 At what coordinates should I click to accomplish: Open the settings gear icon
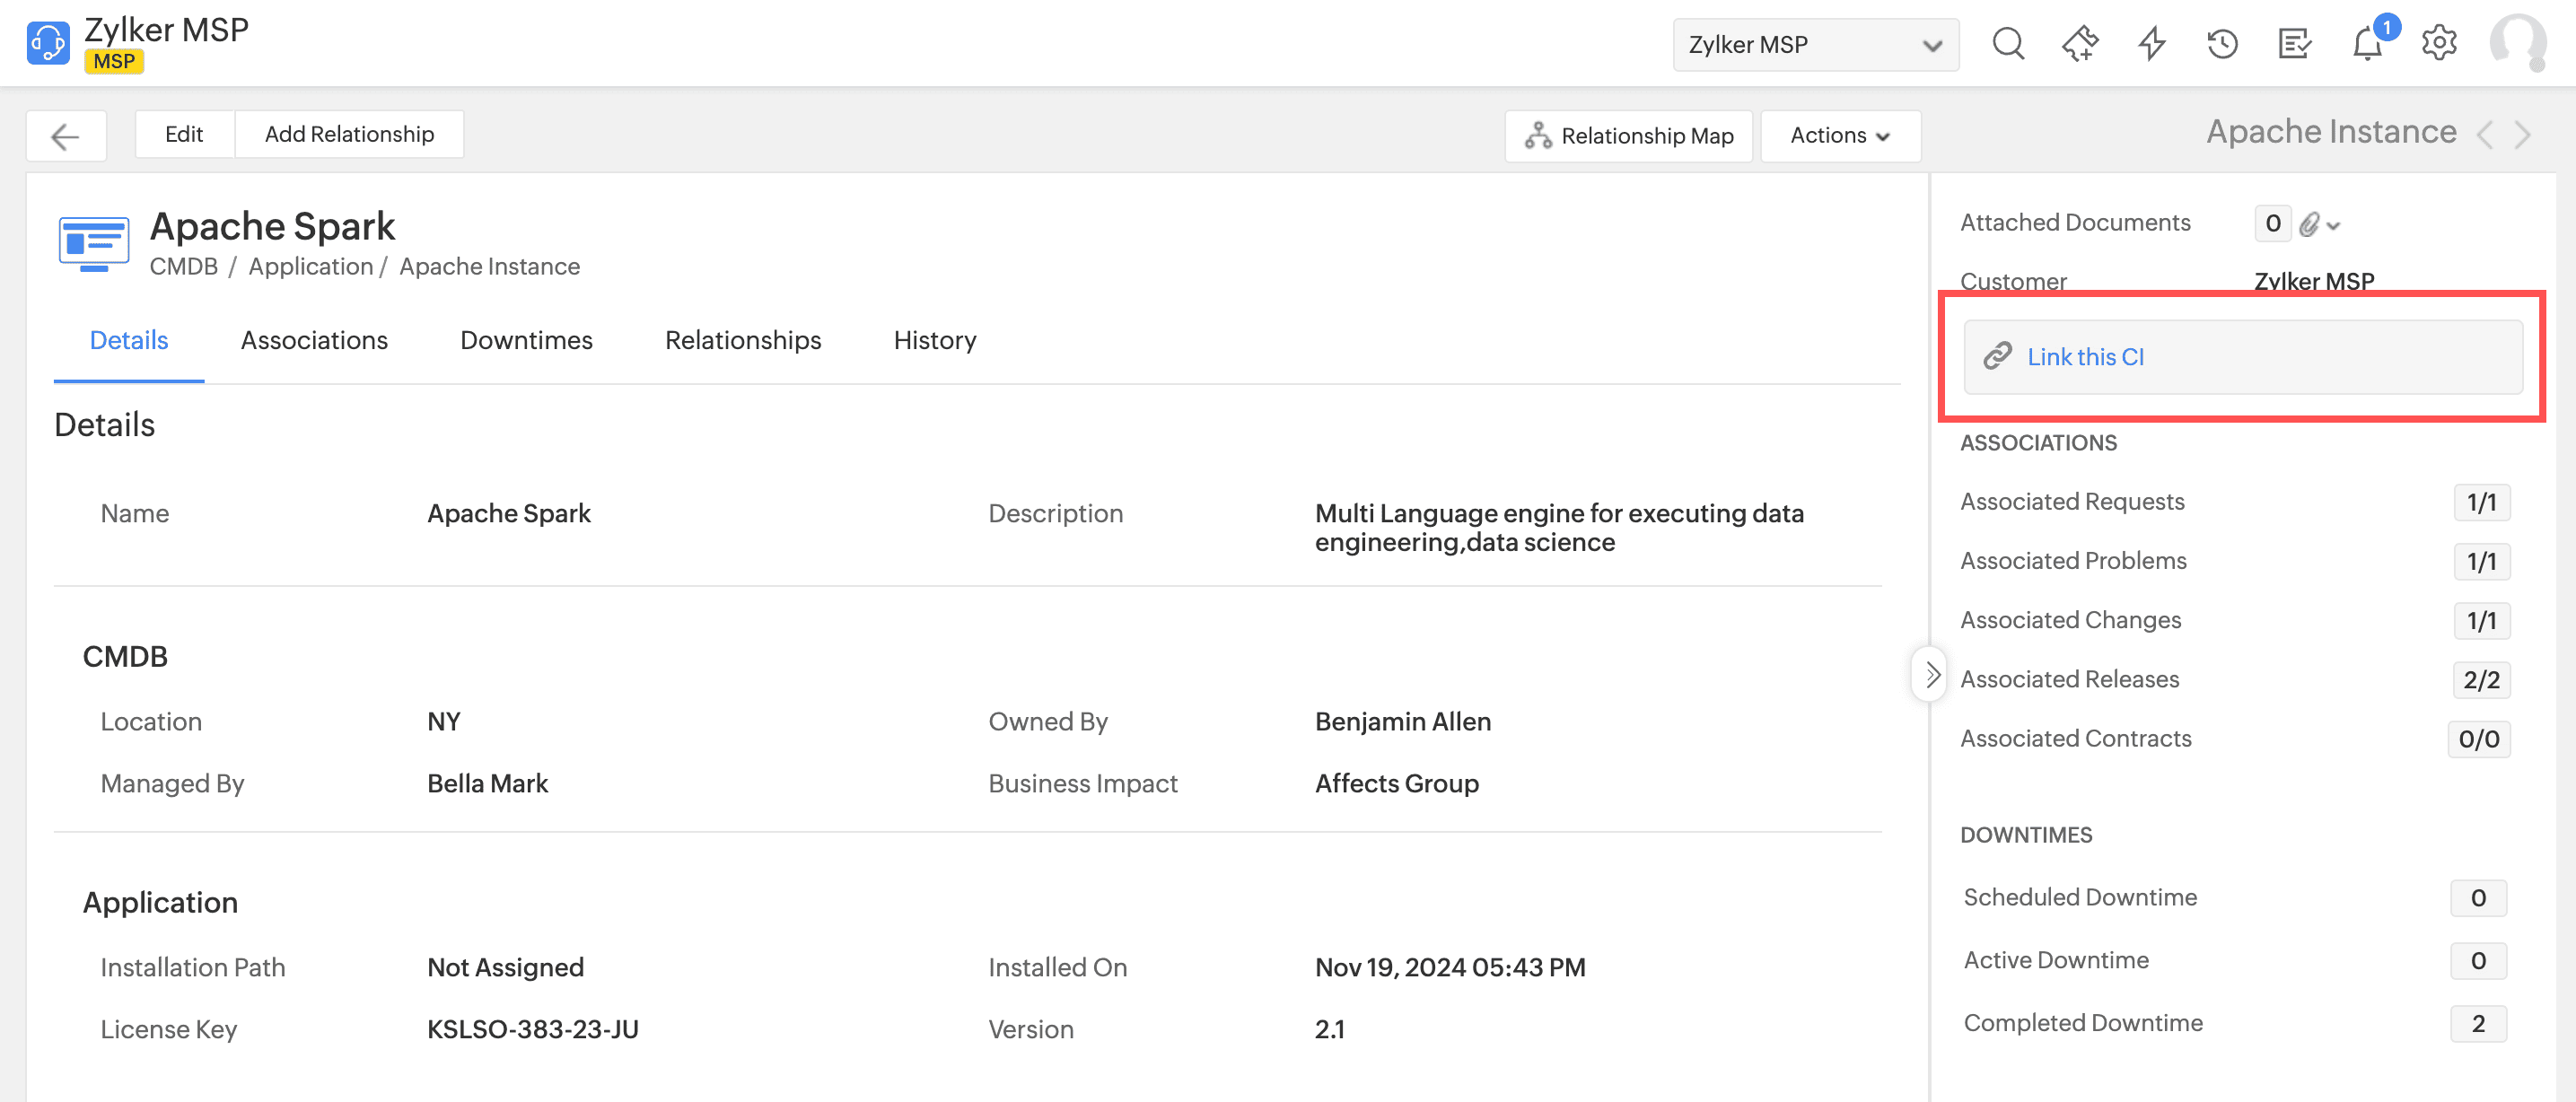point(2438,44)
